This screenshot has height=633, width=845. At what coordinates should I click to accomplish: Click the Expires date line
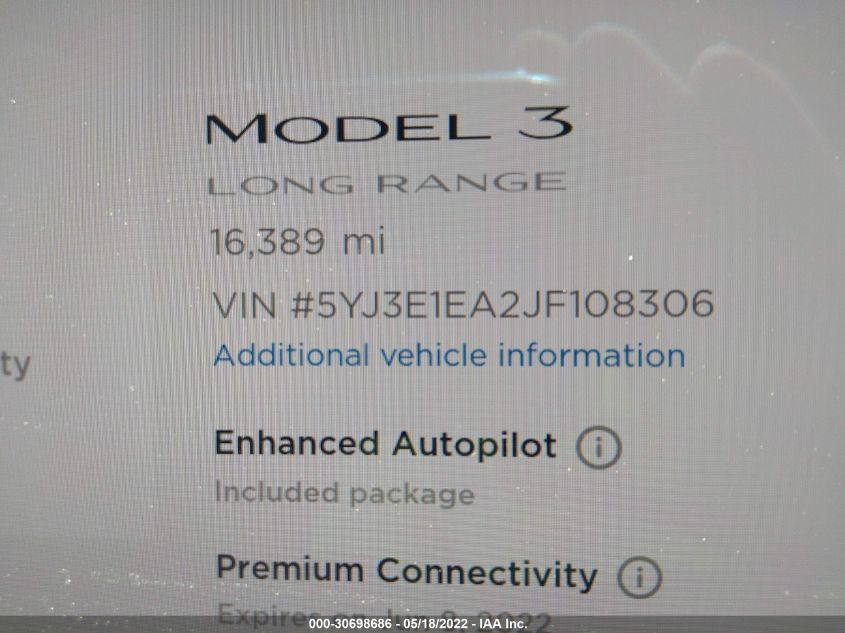pos(384,617)
